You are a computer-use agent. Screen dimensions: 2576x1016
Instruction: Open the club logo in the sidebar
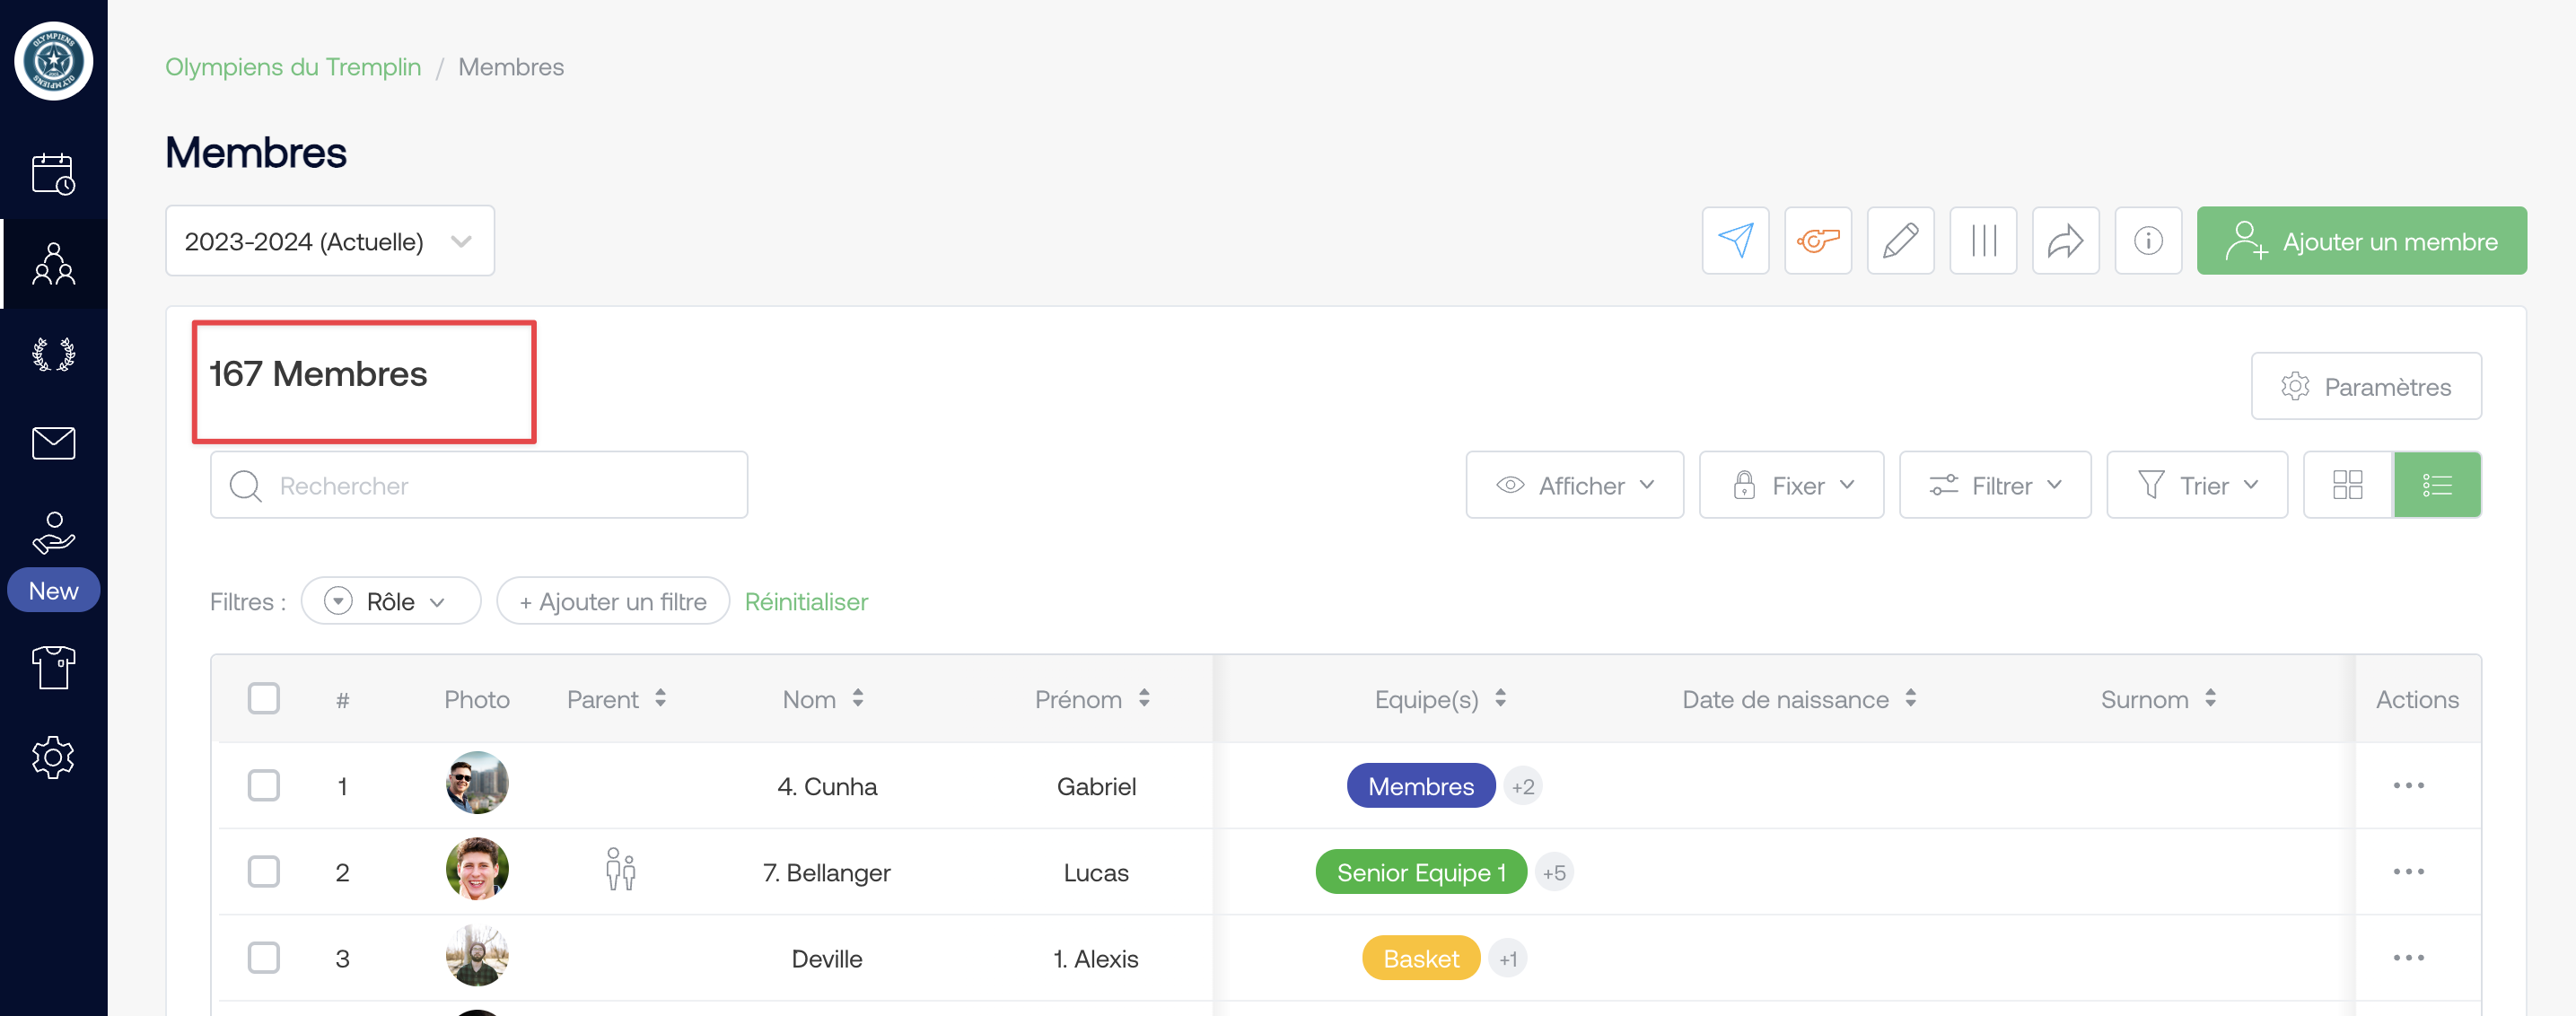(x=53, y=61)
